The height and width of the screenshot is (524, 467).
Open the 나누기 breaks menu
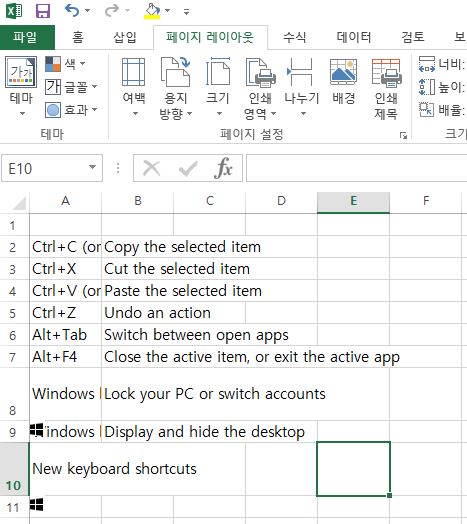point(302,87)
